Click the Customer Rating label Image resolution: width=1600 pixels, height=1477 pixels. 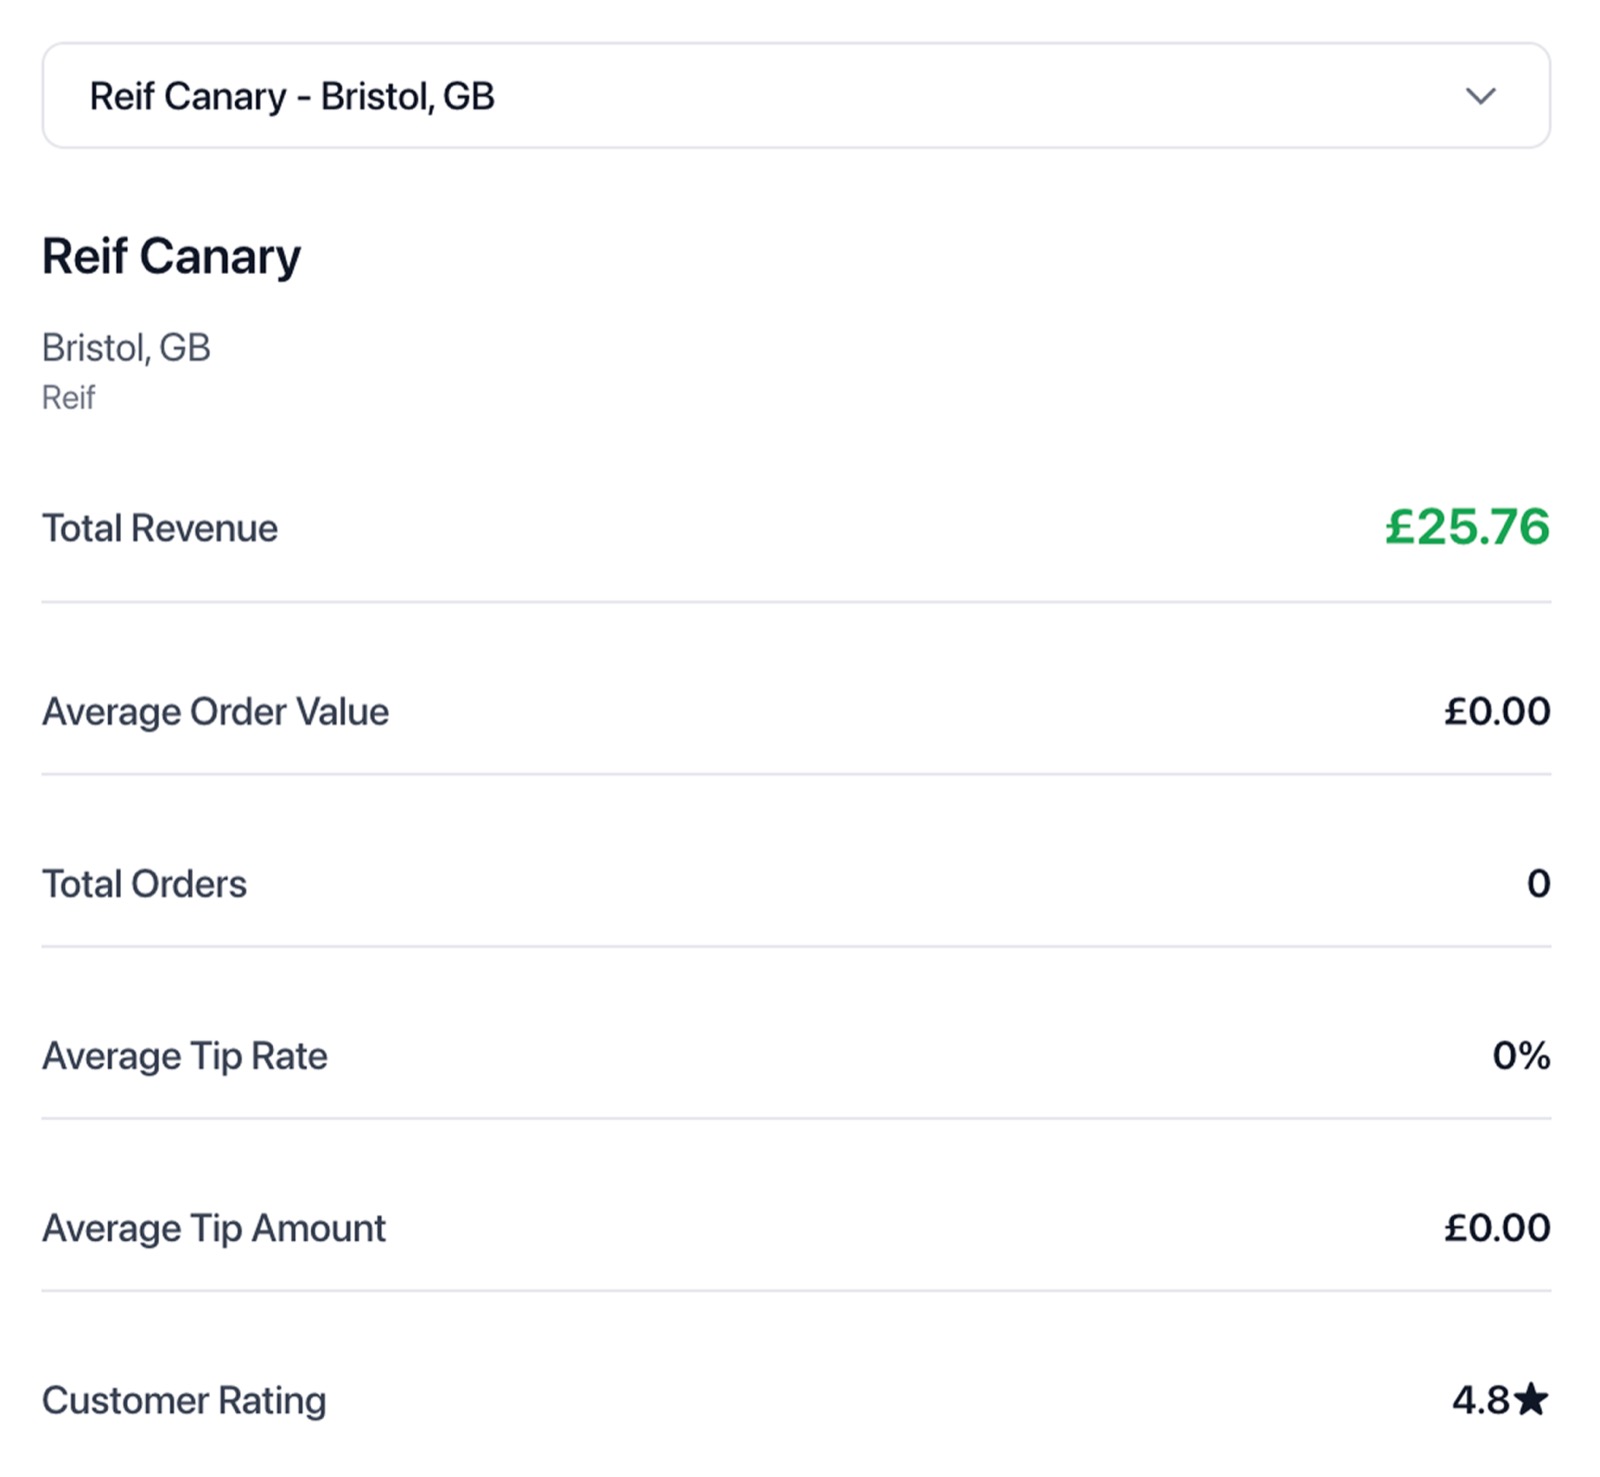pyautogui.click(x=184, y=1400)
